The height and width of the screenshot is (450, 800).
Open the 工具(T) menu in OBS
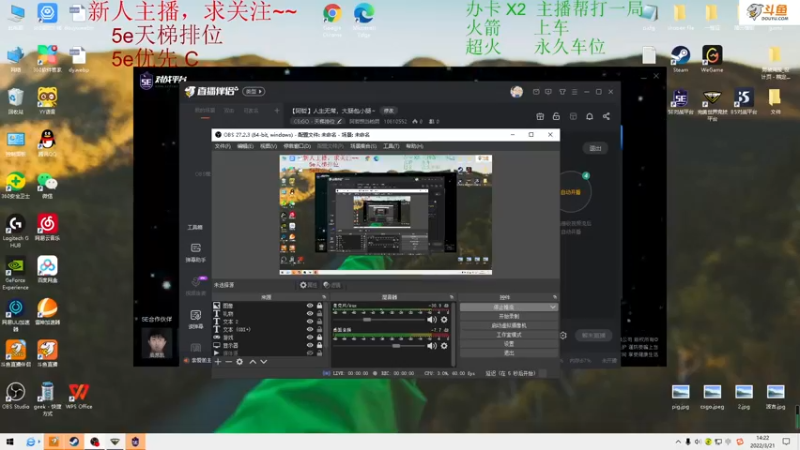391,146
